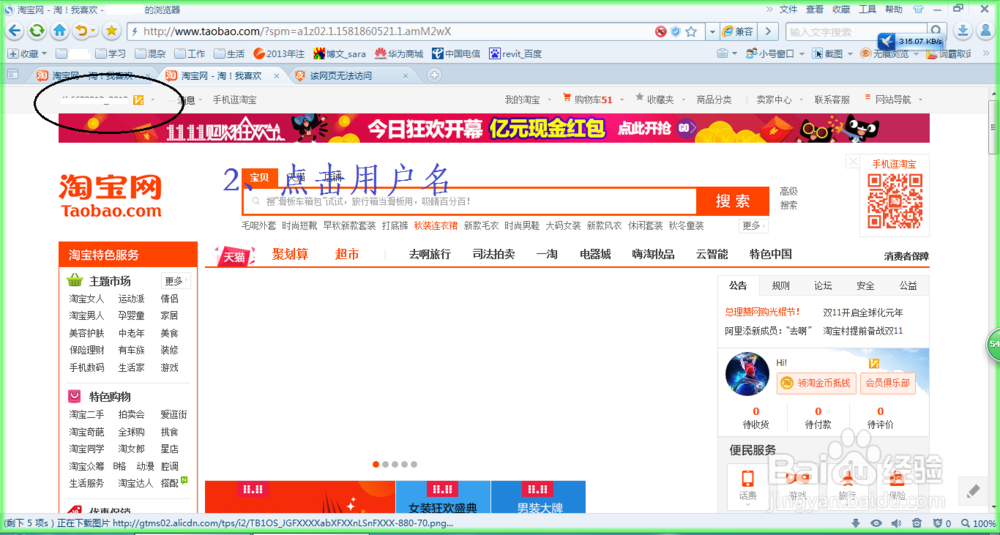Viewport: 1000px width, 535px height.
Task: Click the blue security shield icon in address bar
Action: click(x=675, y=31)
